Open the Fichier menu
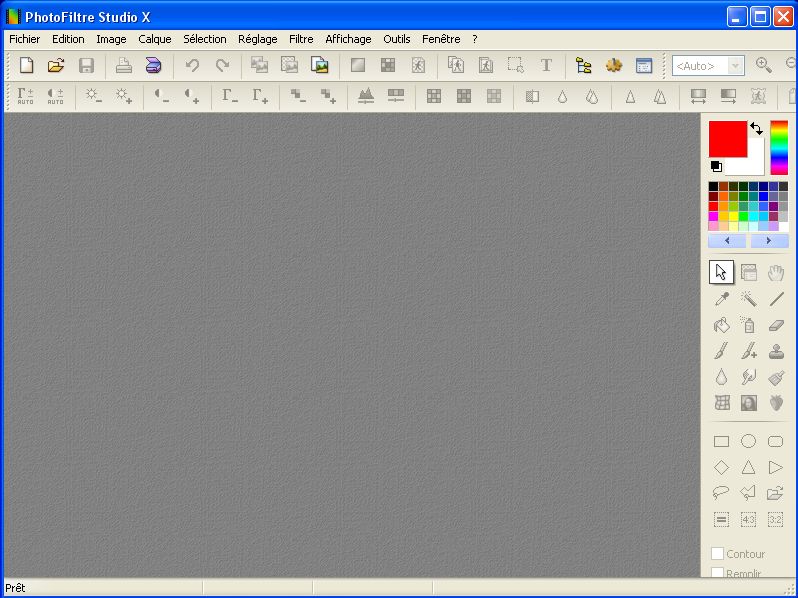This screenshot has width=798, height=598. [x=24, y=39]
